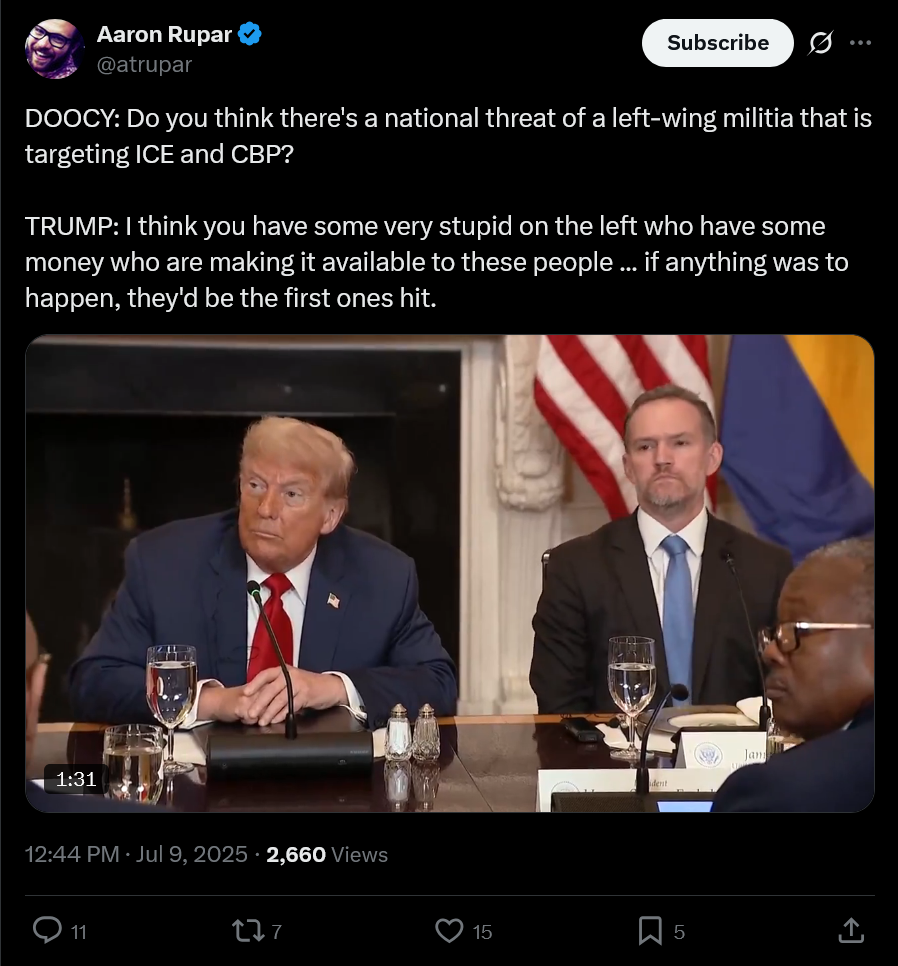Image resolution: width=898 pixels, height=966 pixels.
Task: Click the repost arrows icon
Action: [248, 931]
